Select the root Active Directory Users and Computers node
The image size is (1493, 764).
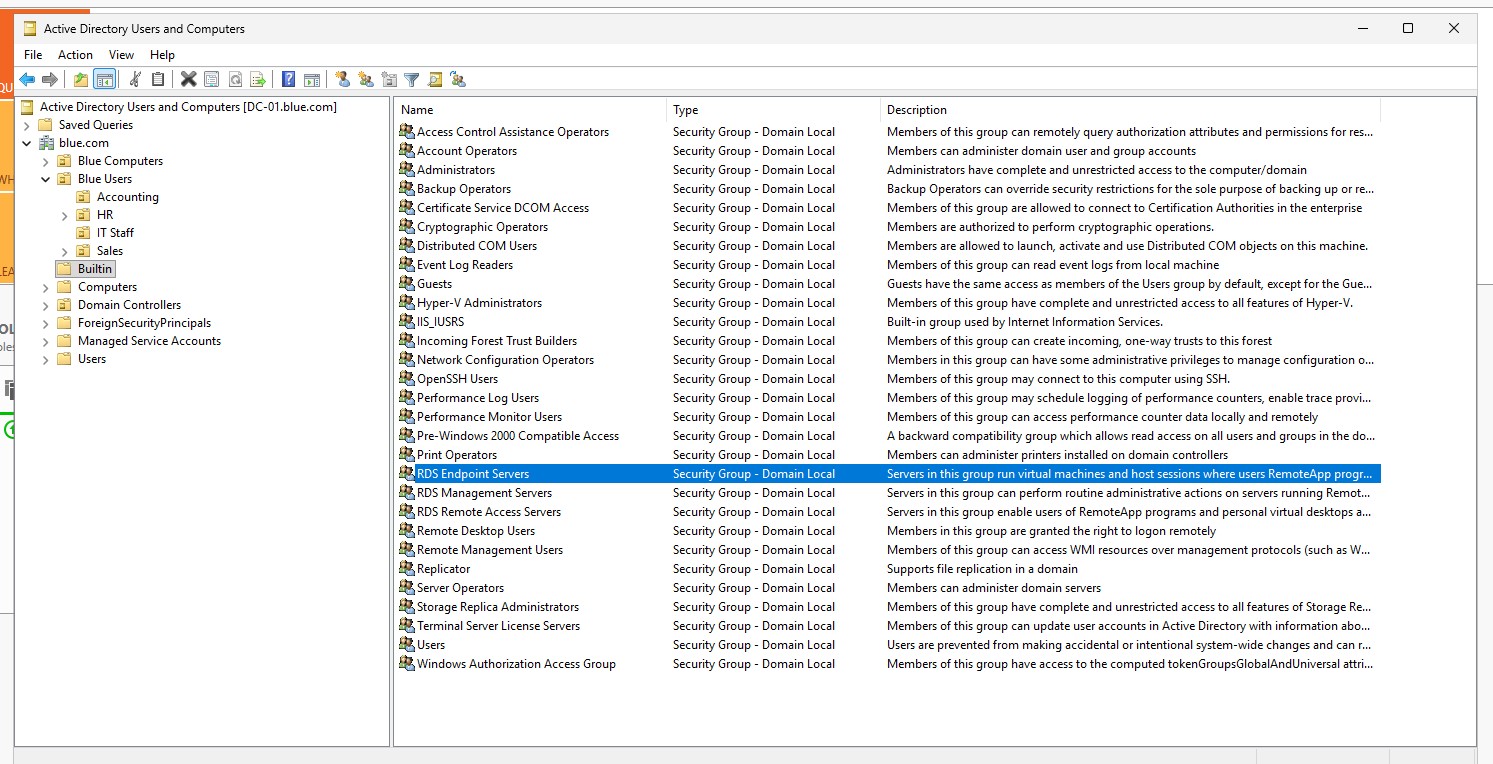(x=188, y=107)
